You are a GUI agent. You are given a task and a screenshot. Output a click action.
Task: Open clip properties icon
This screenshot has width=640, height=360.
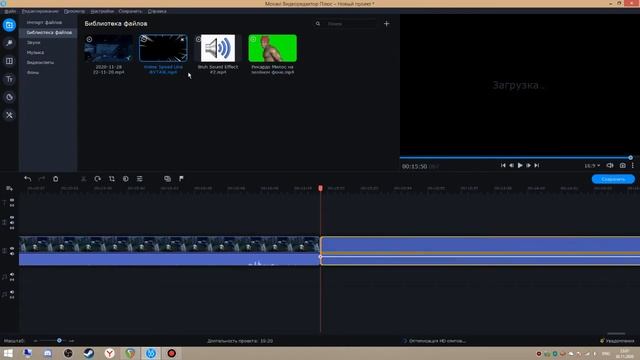[140, 179]
